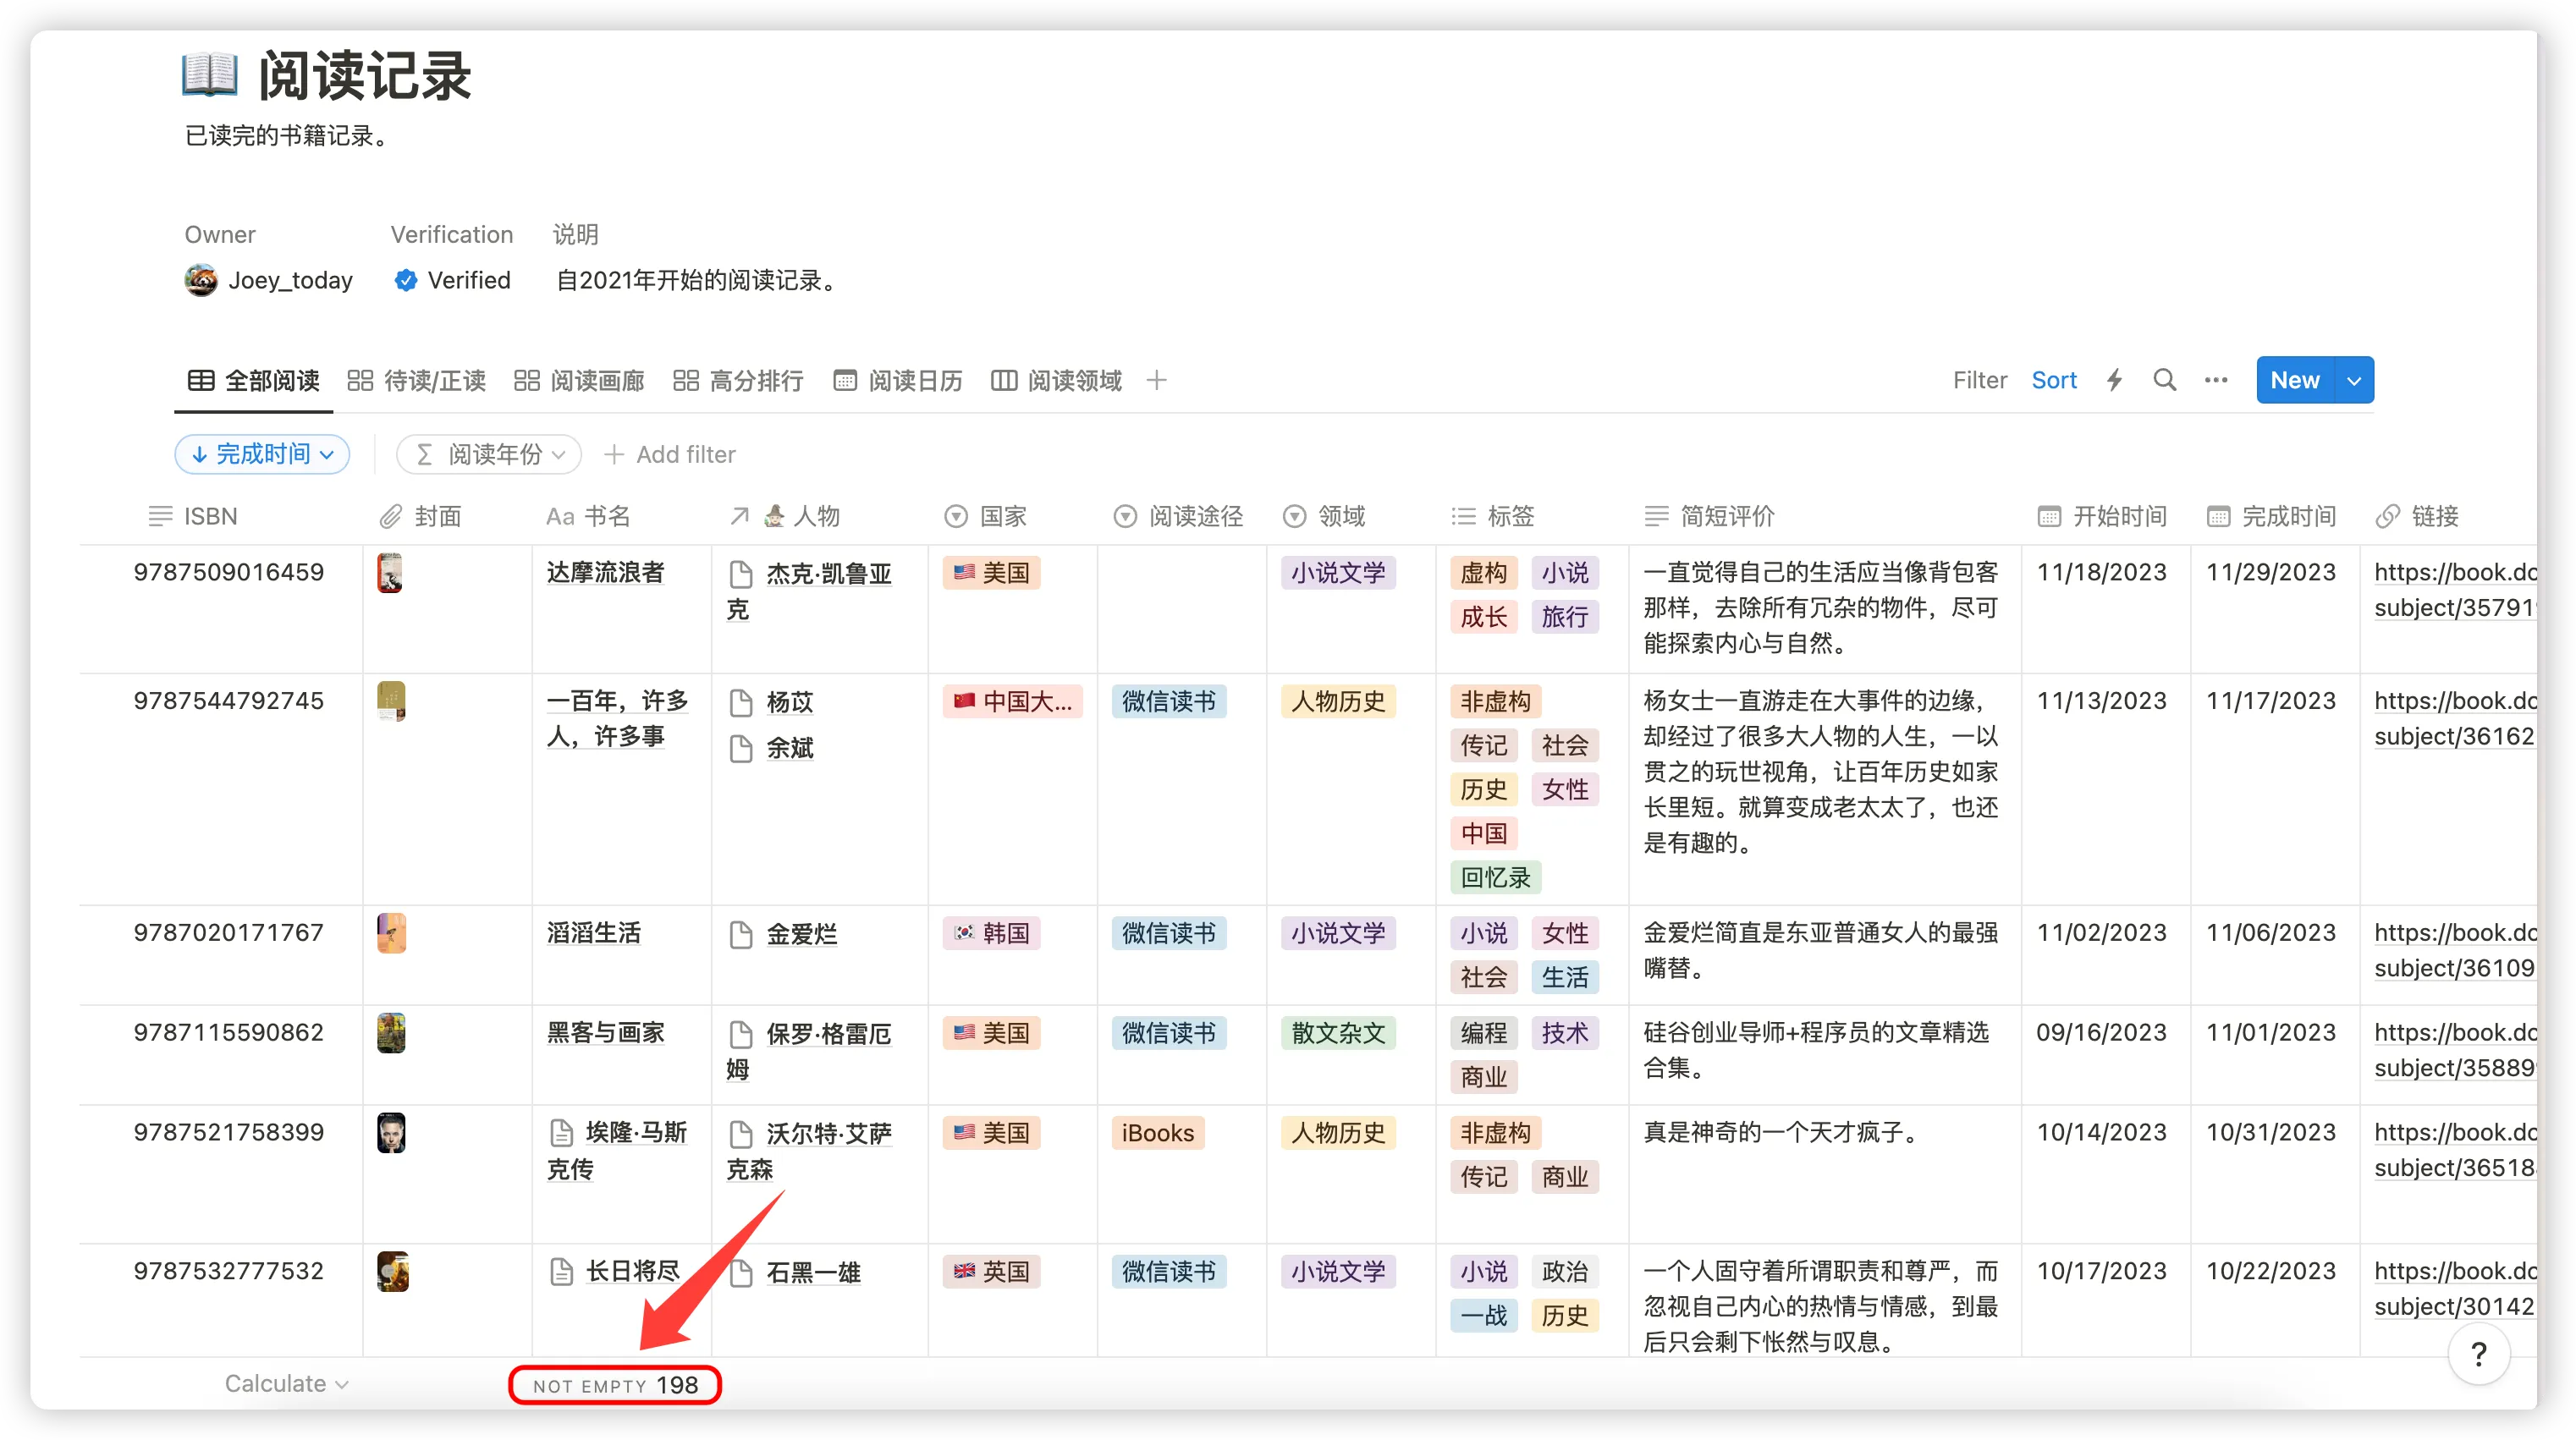Open the 完成时间 sort dropdown
The image size is (2576, 1440).
point(262,454)
